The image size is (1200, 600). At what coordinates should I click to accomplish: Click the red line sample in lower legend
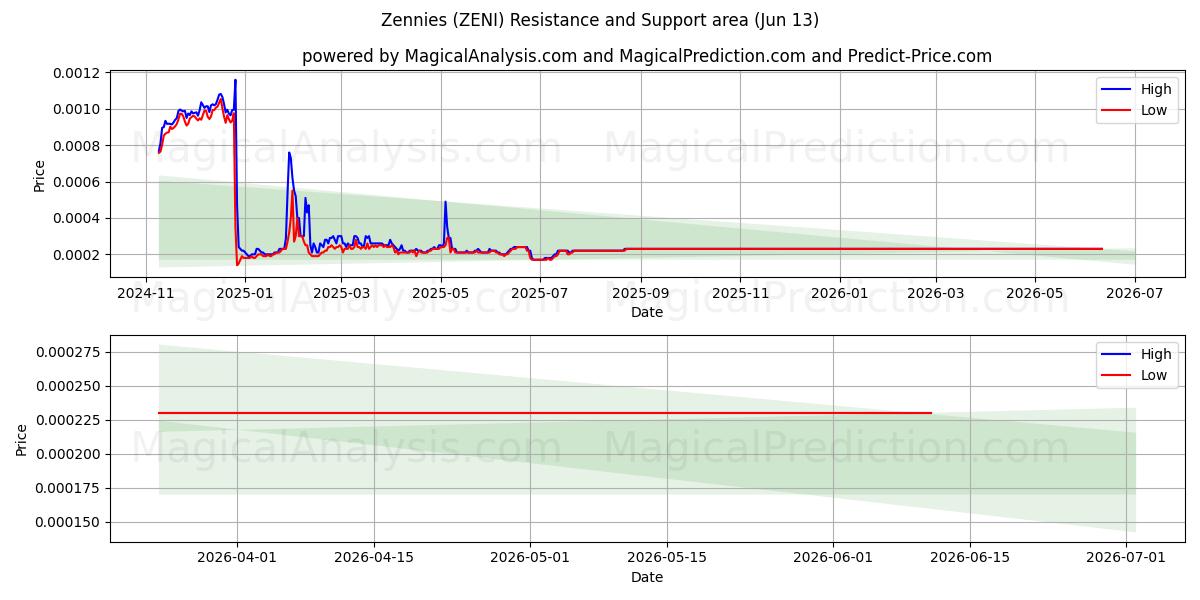[x=1117, y=376]
